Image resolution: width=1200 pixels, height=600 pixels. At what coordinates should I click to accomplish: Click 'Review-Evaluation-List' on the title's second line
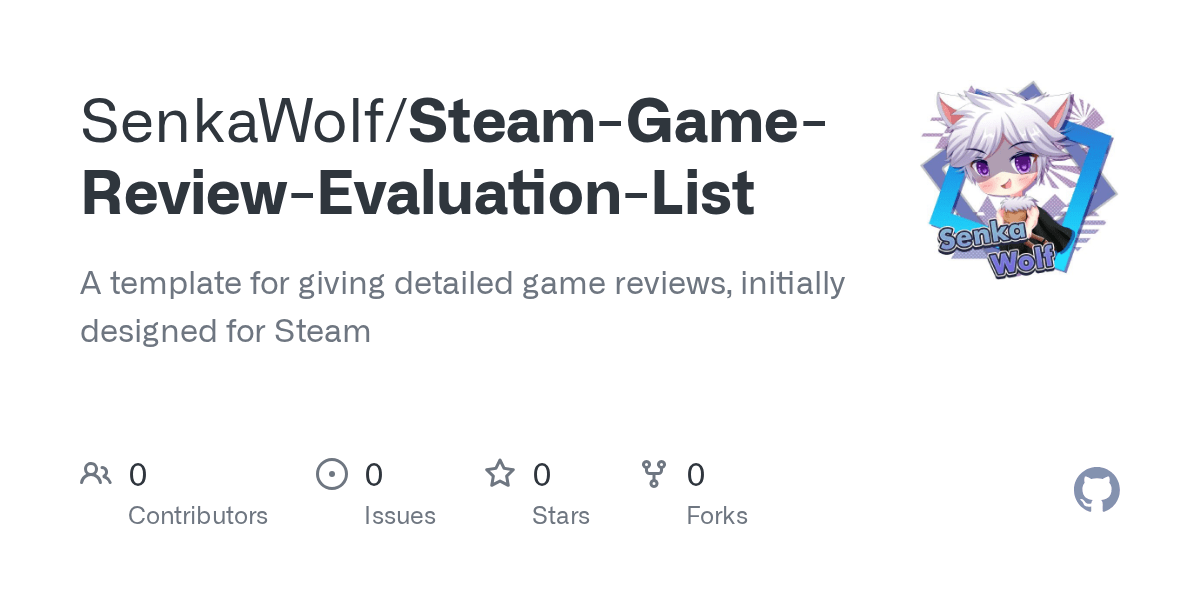[417, 194]
